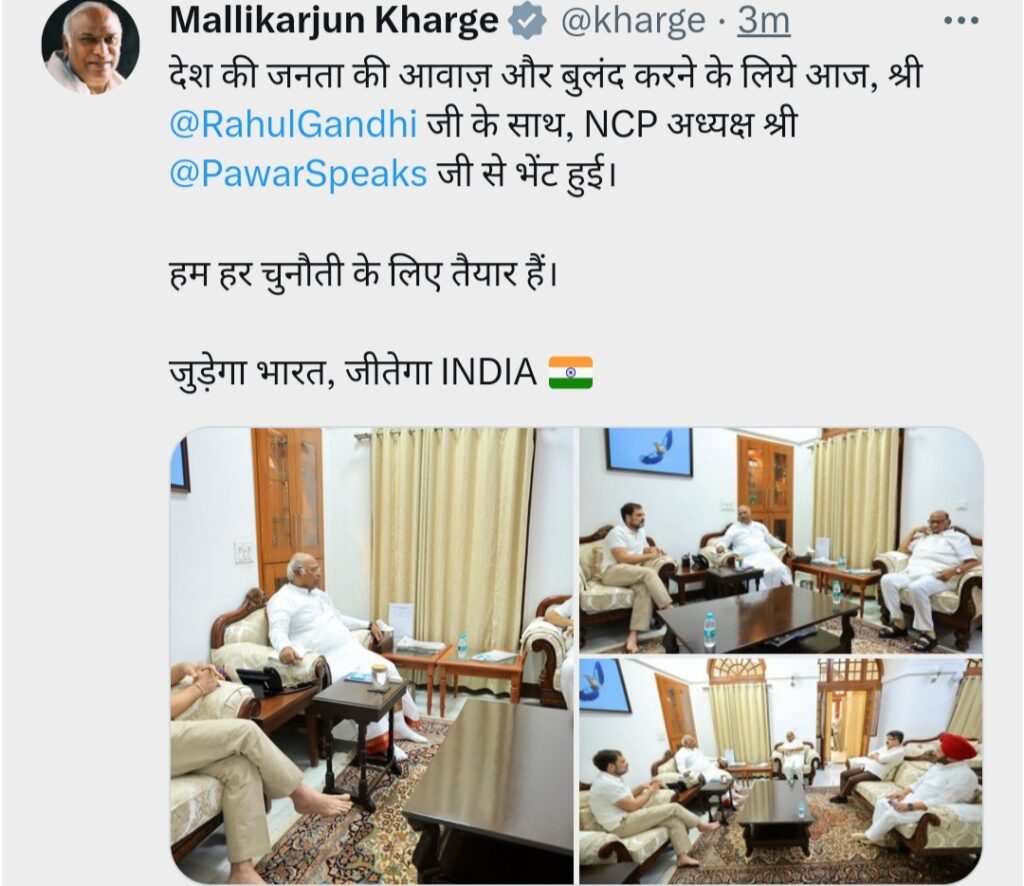
Task: Open Mallikarjun Kharge's profile avatar
Action: (91, 46)
